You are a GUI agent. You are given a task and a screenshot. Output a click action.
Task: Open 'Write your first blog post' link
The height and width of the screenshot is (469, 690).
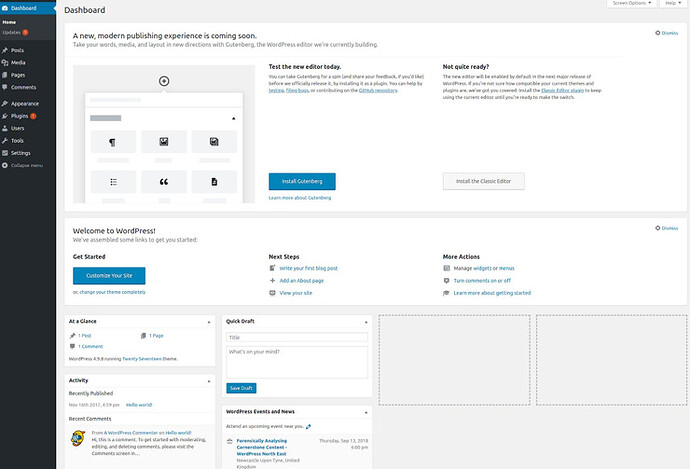click(306, 269)
